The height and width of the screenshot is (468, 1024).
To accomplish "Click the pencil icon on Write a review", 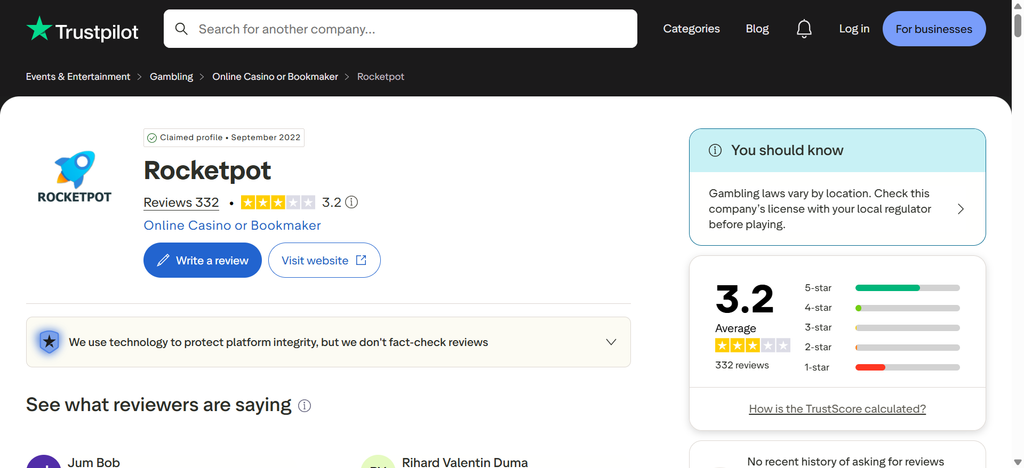I will tap(163, 260).
